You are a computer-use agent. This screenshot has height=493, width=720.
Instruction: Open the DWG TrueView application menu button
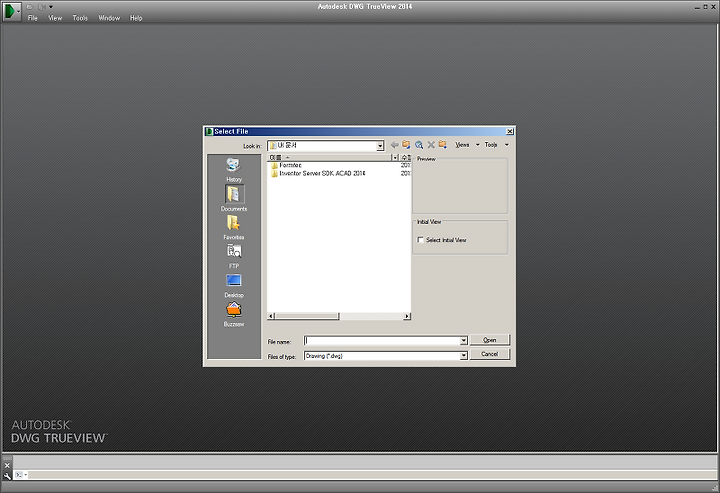[x=11, y=11]
